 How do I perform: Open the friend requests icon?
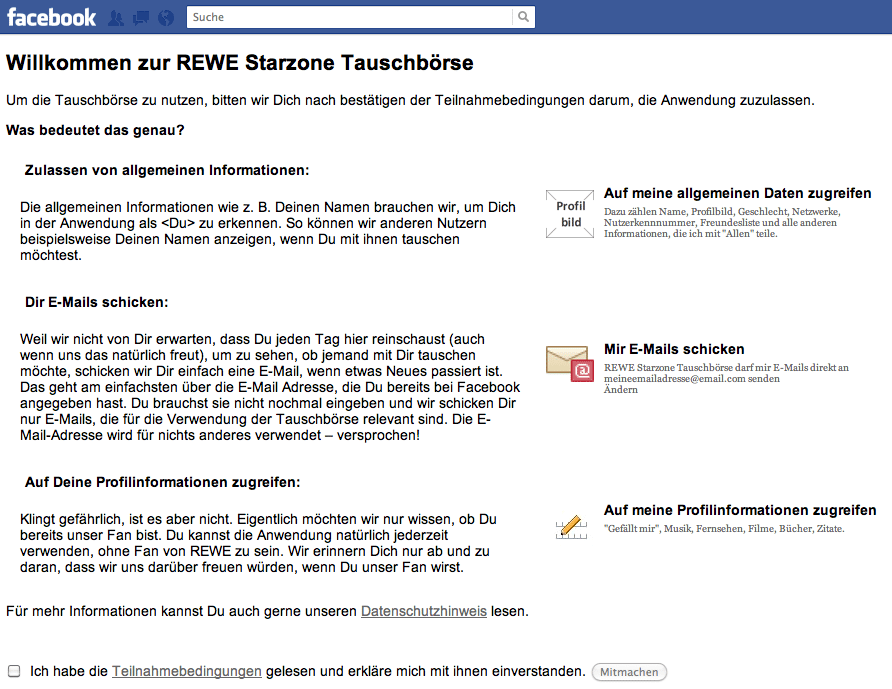coord(115,18)
